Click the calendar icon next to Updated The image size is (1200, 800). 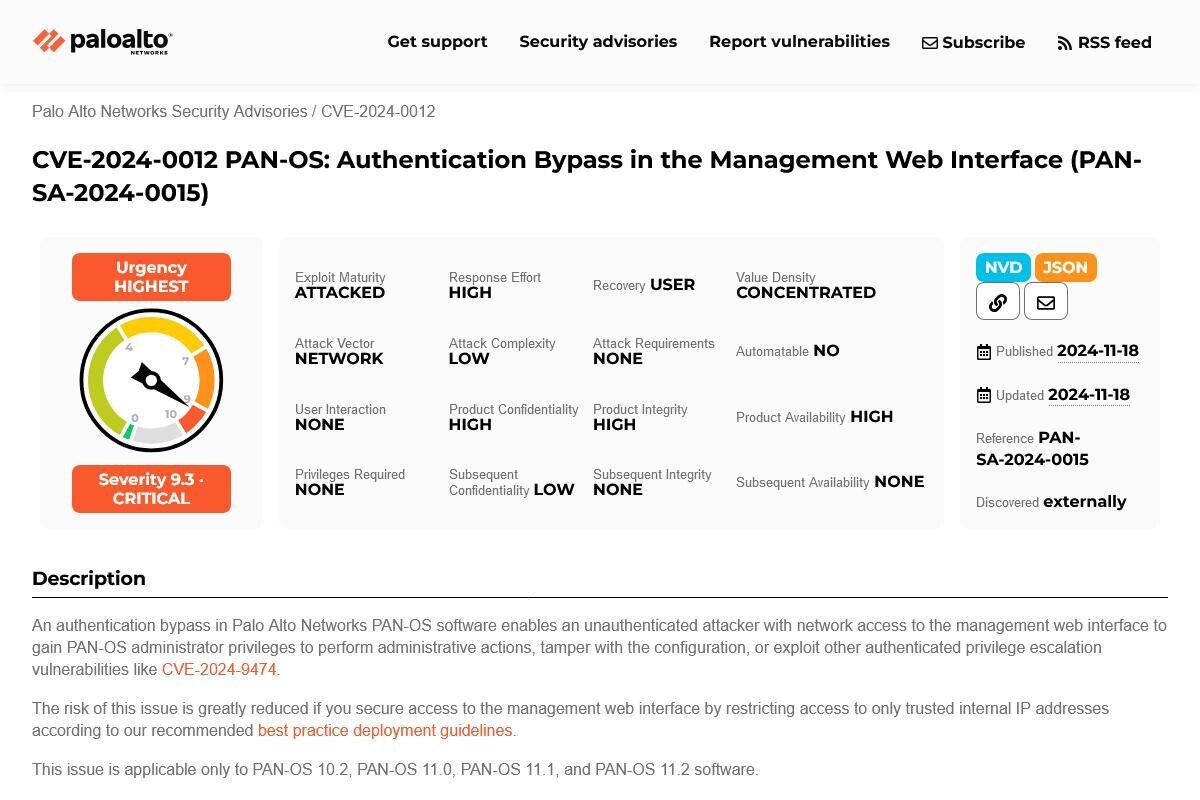click(984, 395)
